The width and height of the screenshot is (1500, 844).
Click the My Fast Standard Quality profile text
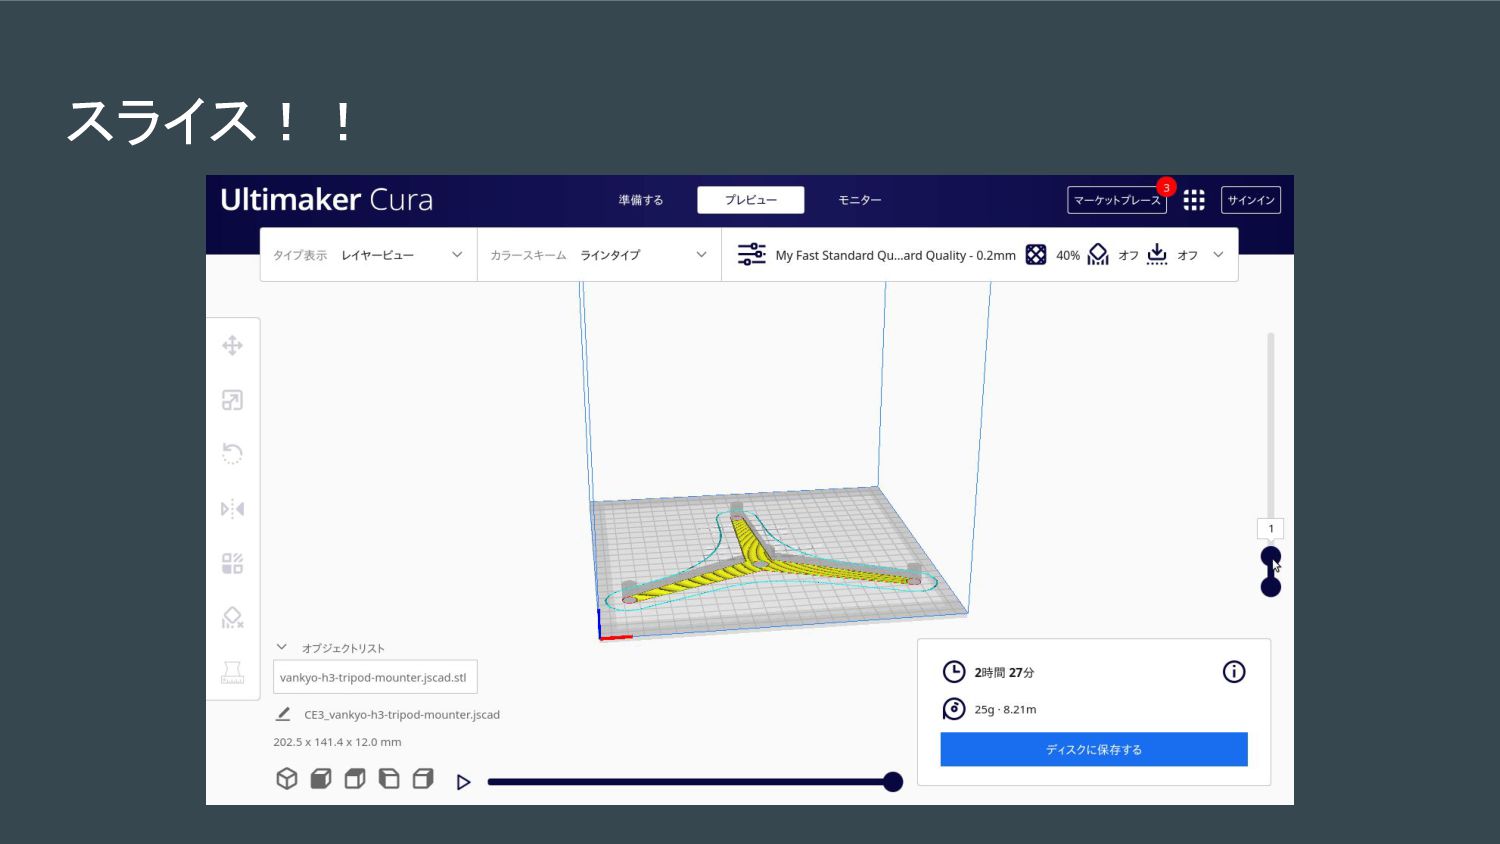coord(895,256)
